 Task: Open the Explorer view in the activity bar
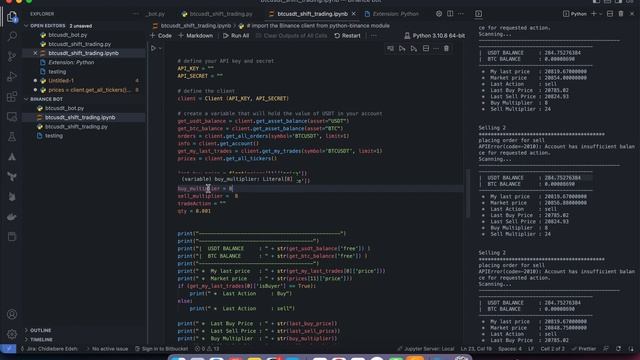pos(12,17)
